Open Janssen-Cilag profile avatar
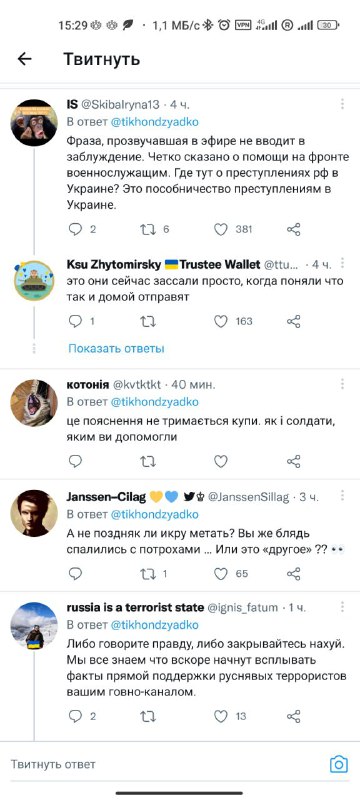Viewport: 360px width, 800px height. [x=34, y=513]
